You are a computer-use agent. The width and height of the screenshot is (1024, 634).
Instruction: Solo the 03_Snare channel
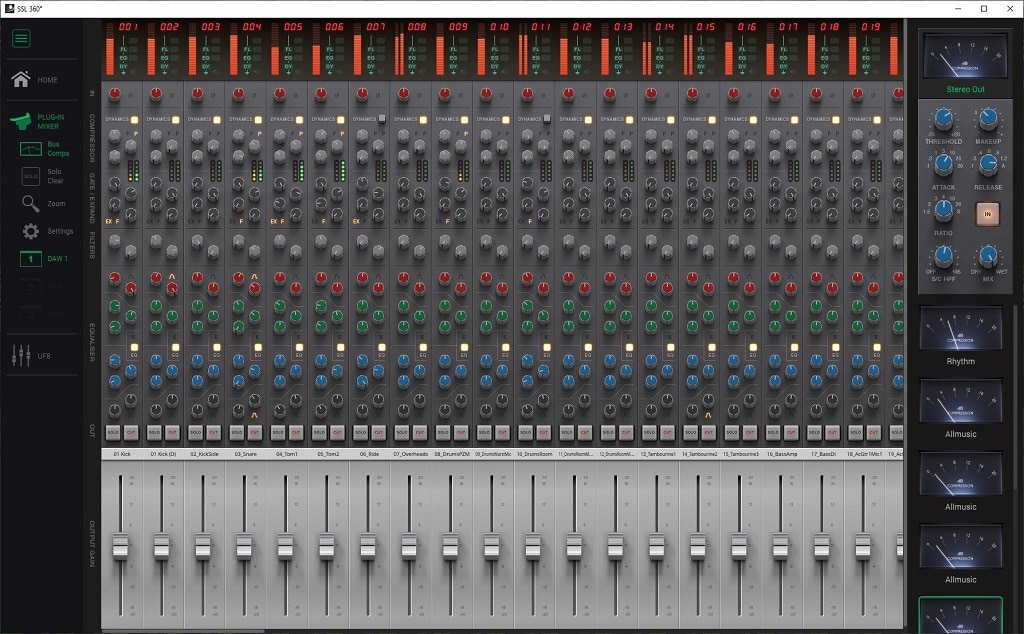pyautogui.click(x=236, y=432)
